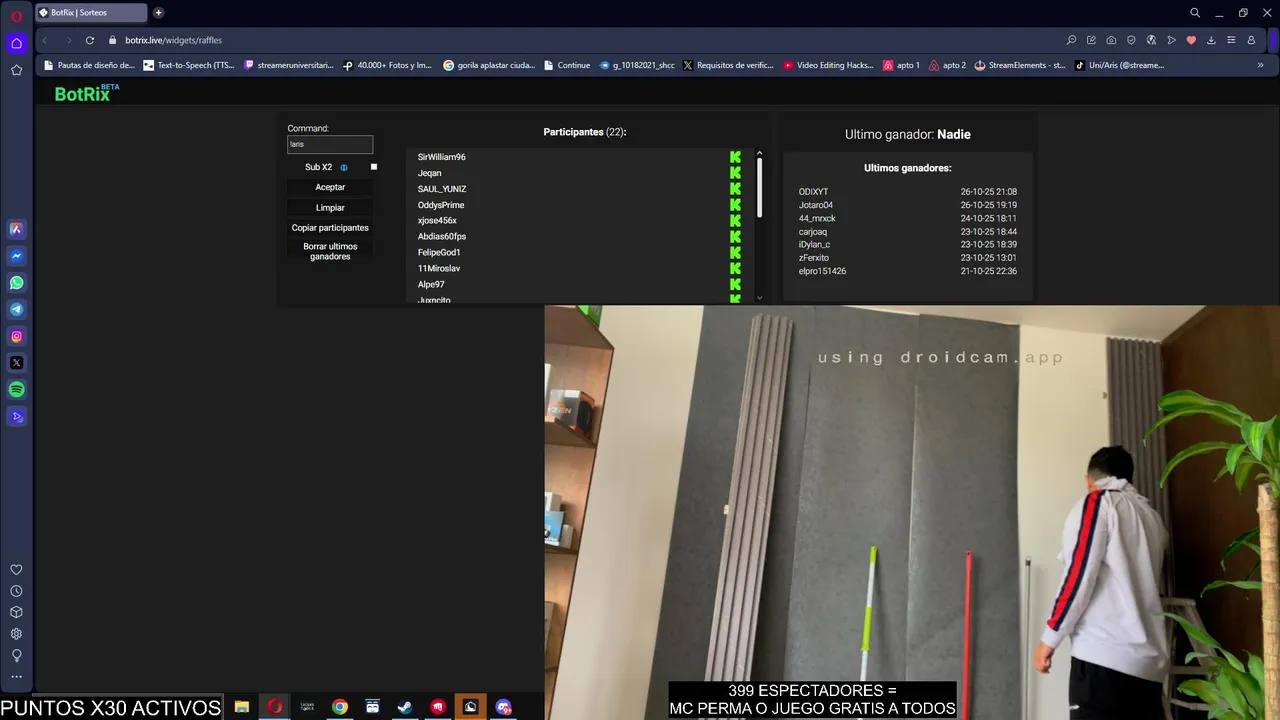Arrow up on the participants list scrollbar
1280x720 pixels.
(759, 154)
